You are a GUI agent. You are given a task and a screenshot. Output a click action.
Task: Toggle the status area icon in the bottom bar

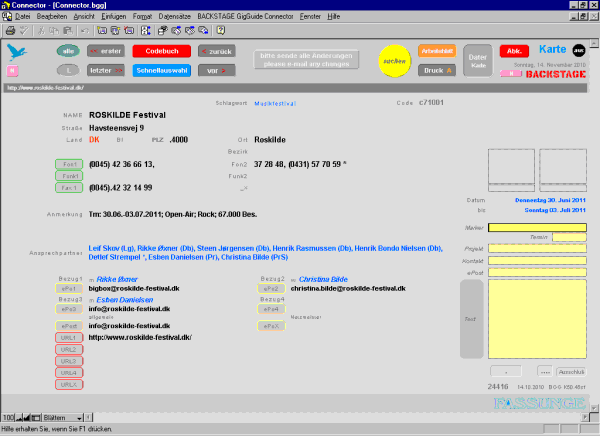coord(34,416)
